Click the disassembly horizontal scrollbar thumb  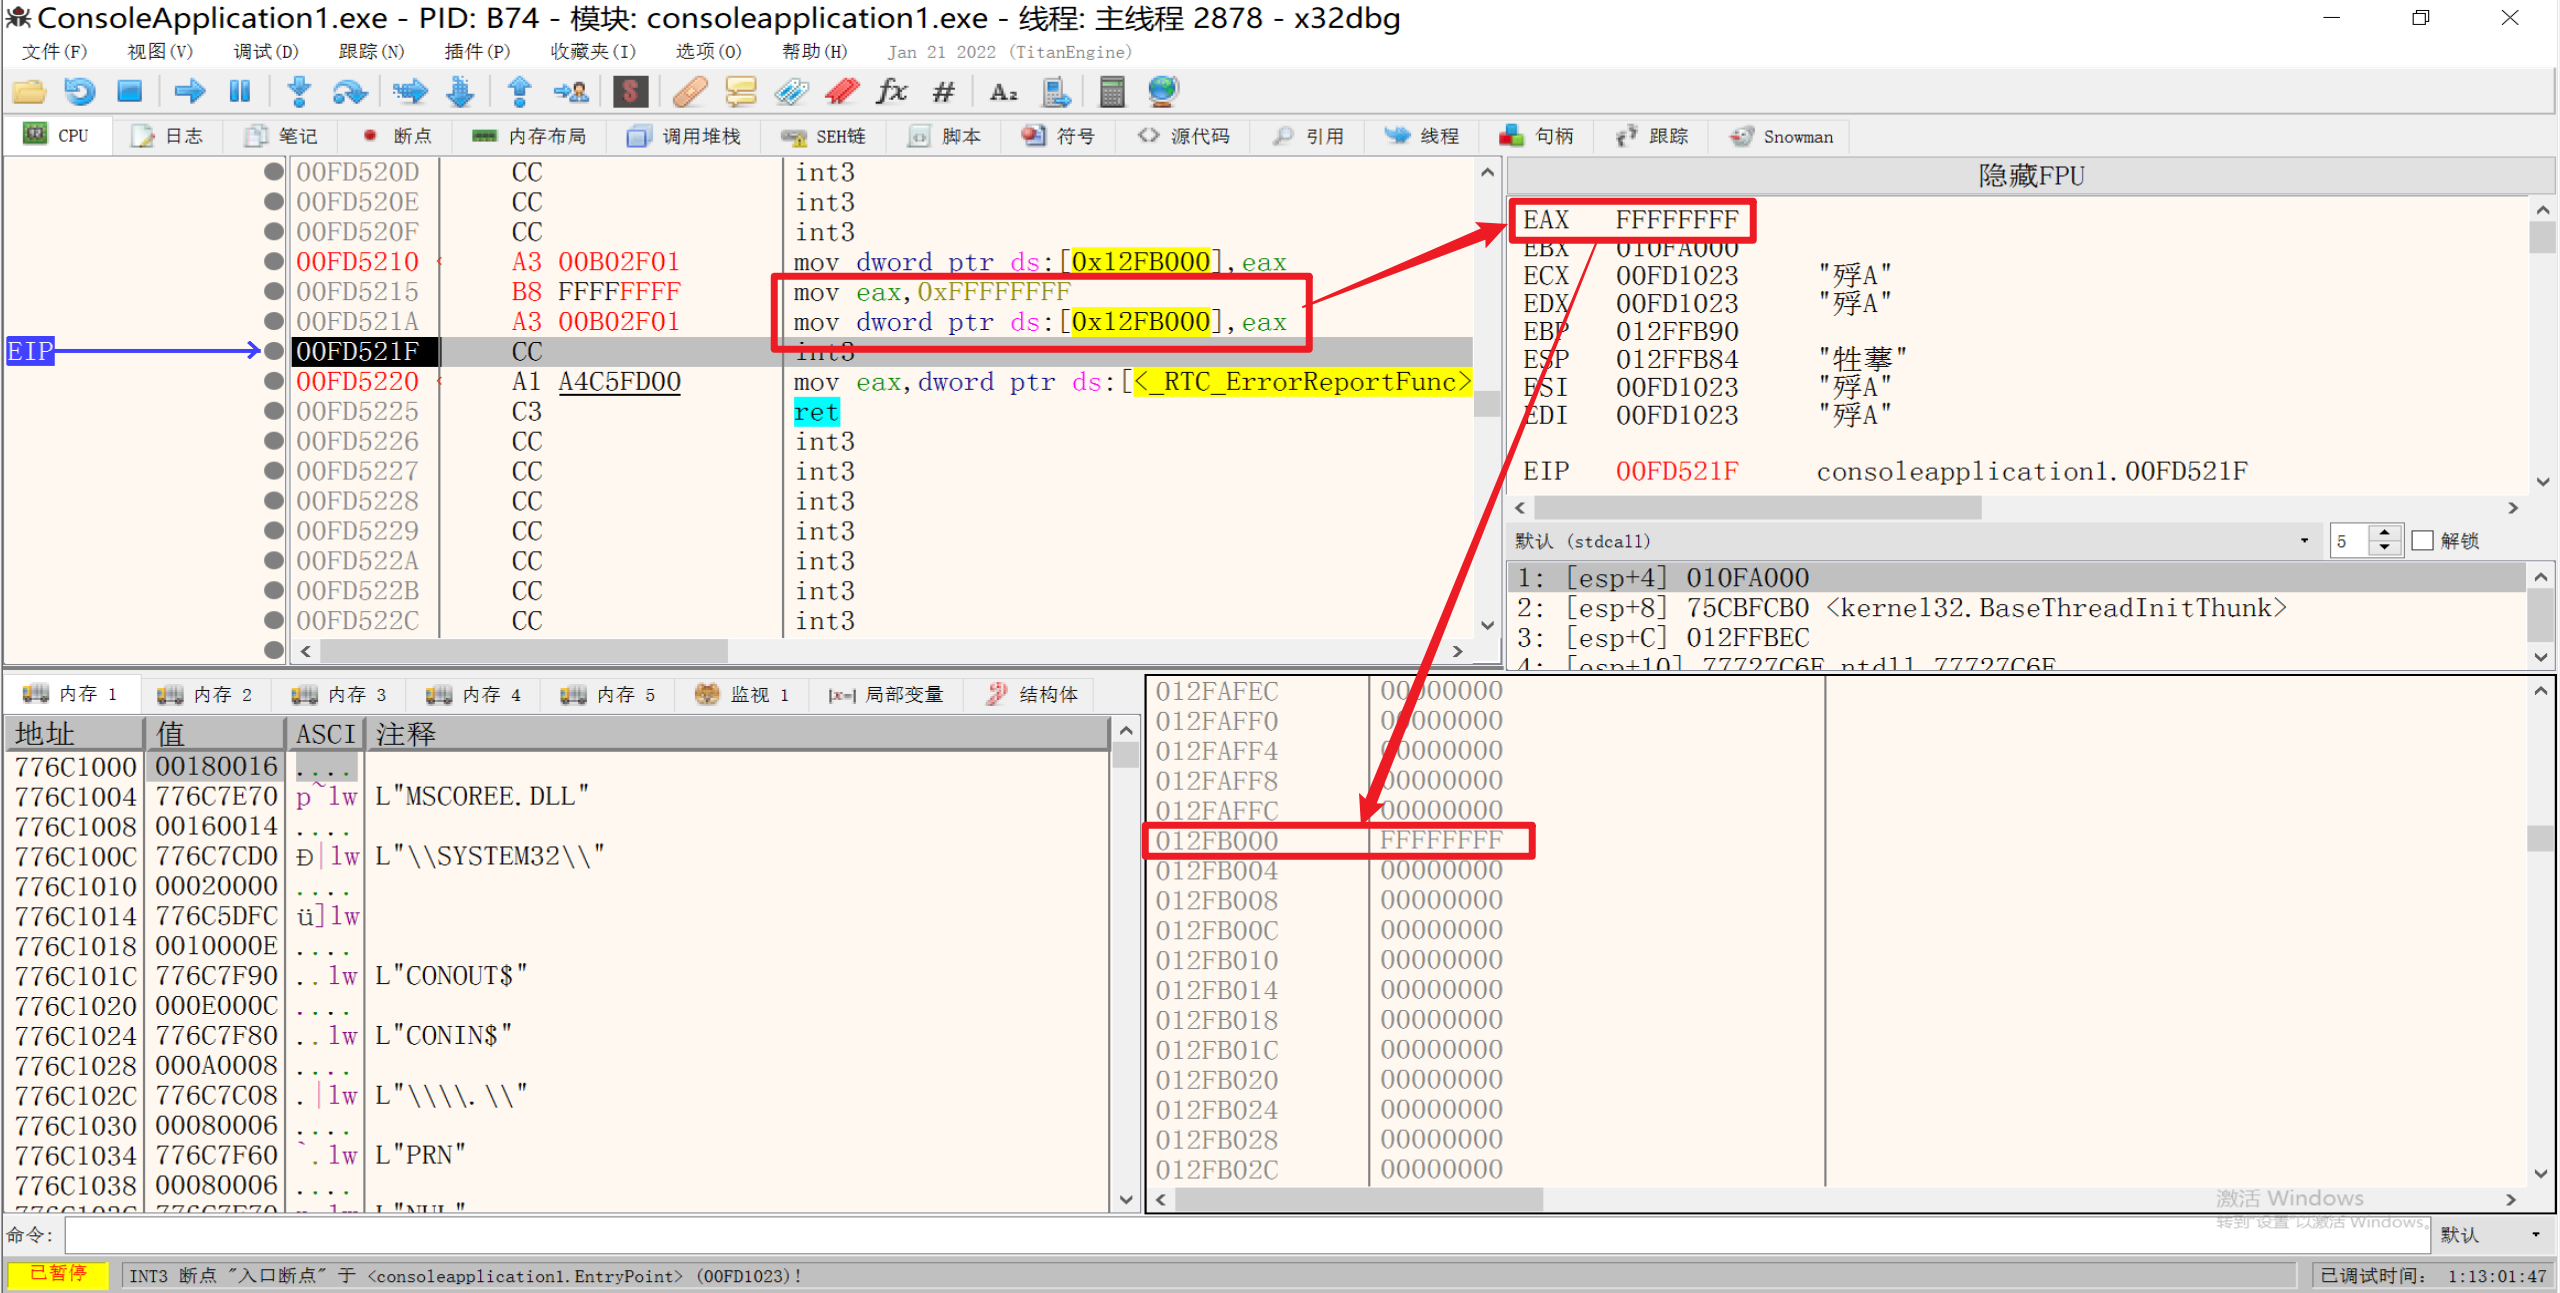pyautogui.click(x=524, y=652)
